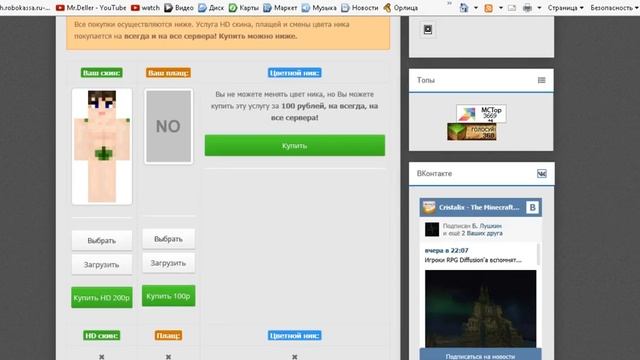Image resolution: width=640 pixels, height=360 pixels.
Task: Click the Купить 100р cape button
Action: pyautogui.click(x=168, y=296)
